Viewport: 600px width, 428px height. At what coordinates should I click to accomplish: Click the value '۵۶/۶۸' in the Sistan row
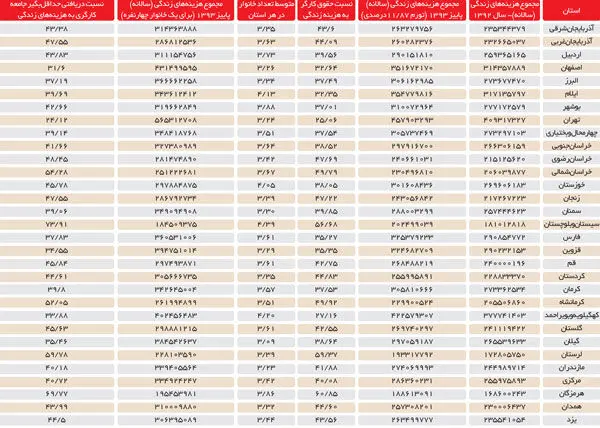(326, 224)
